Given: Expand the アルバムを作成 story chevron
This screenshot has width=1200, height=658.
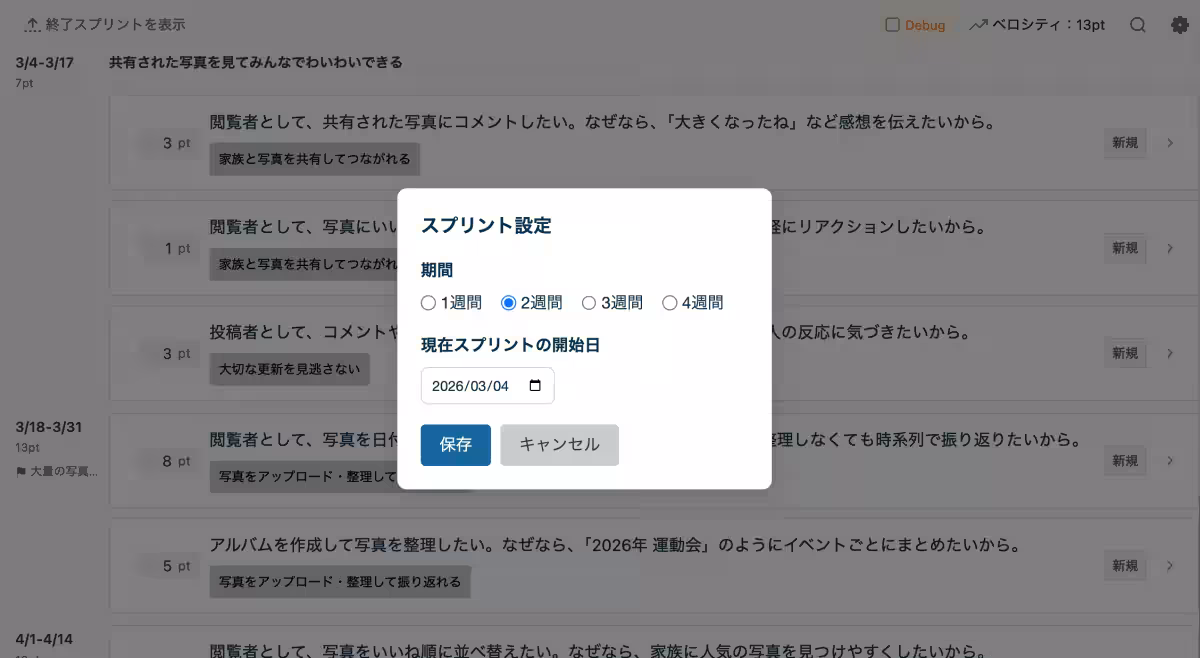Looking at the screenshot, I should click(x=1170, y=566).
